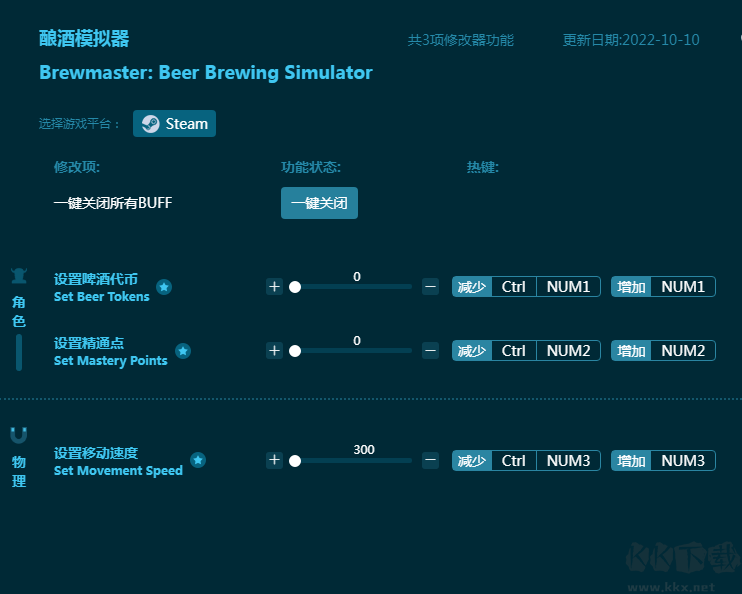Screen dimensions: 742x594
Task: Click the 增加 hotkey label for Mastery Points
Action: [631, 351]
